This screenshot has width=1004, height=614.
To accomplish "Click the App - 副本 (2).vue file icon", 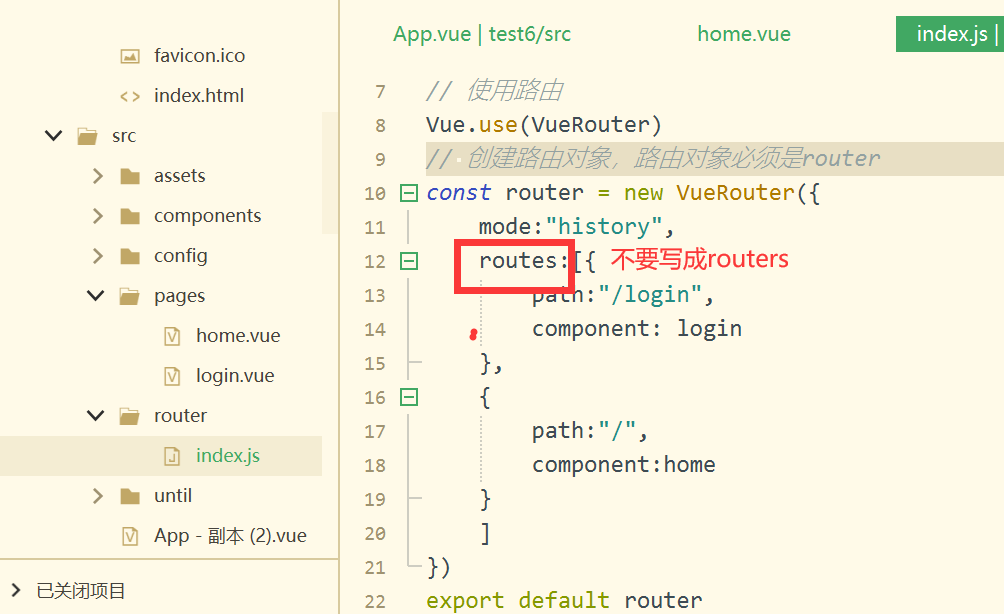I will click(130, 536).
